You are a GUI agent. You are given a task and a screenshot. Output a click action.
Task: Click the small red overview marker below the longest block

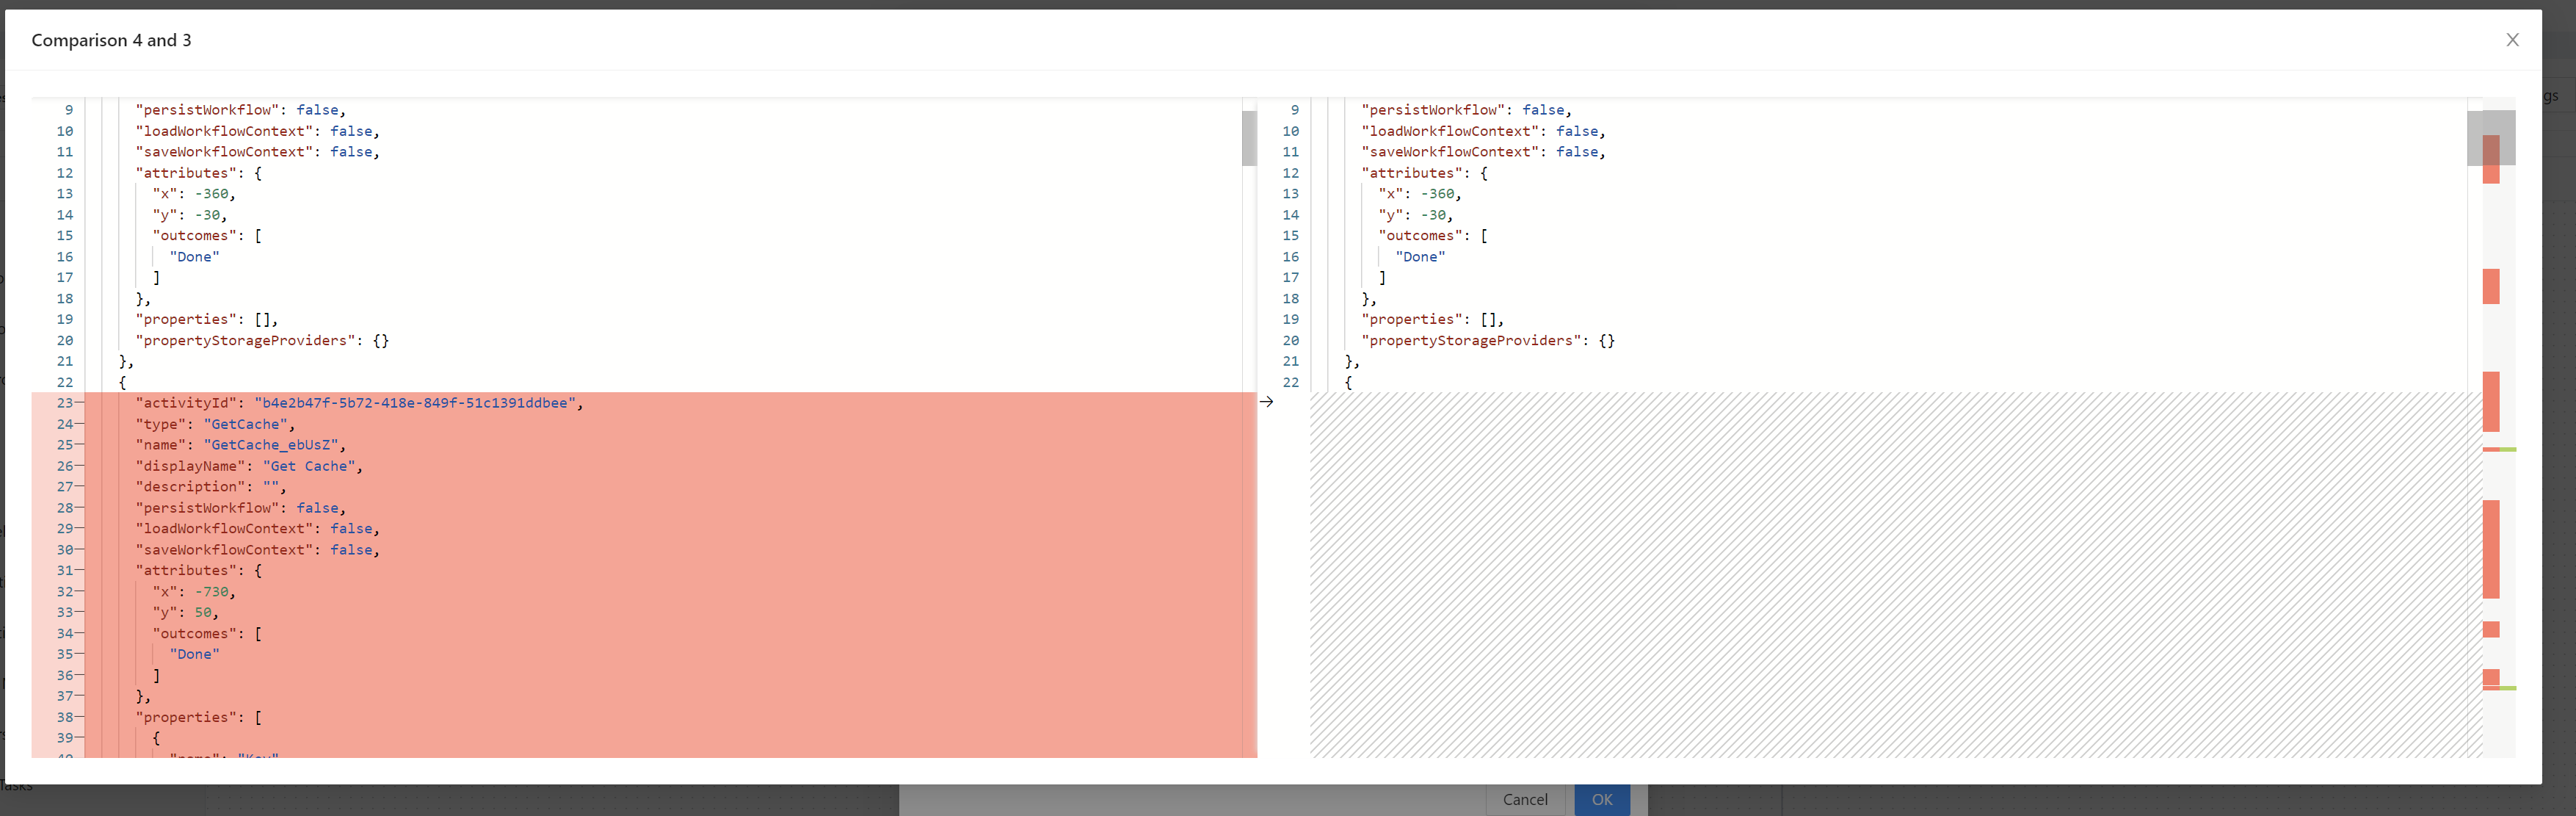[2490, 629]
